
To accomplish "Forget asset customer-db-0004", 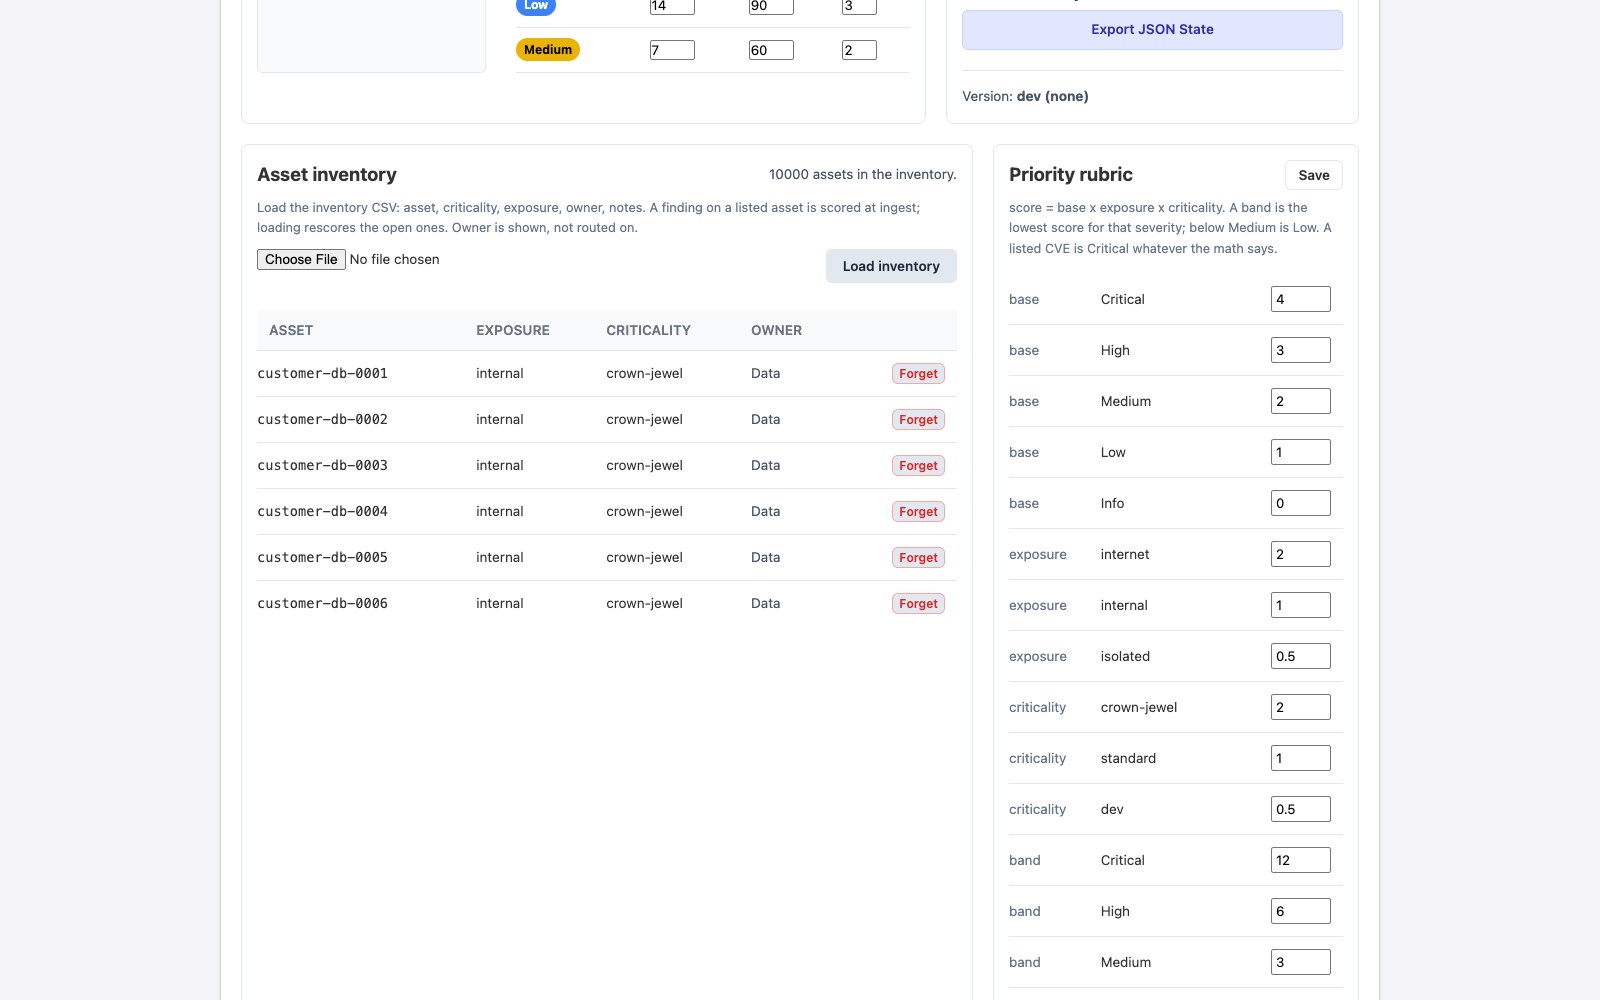I will 918,512.
